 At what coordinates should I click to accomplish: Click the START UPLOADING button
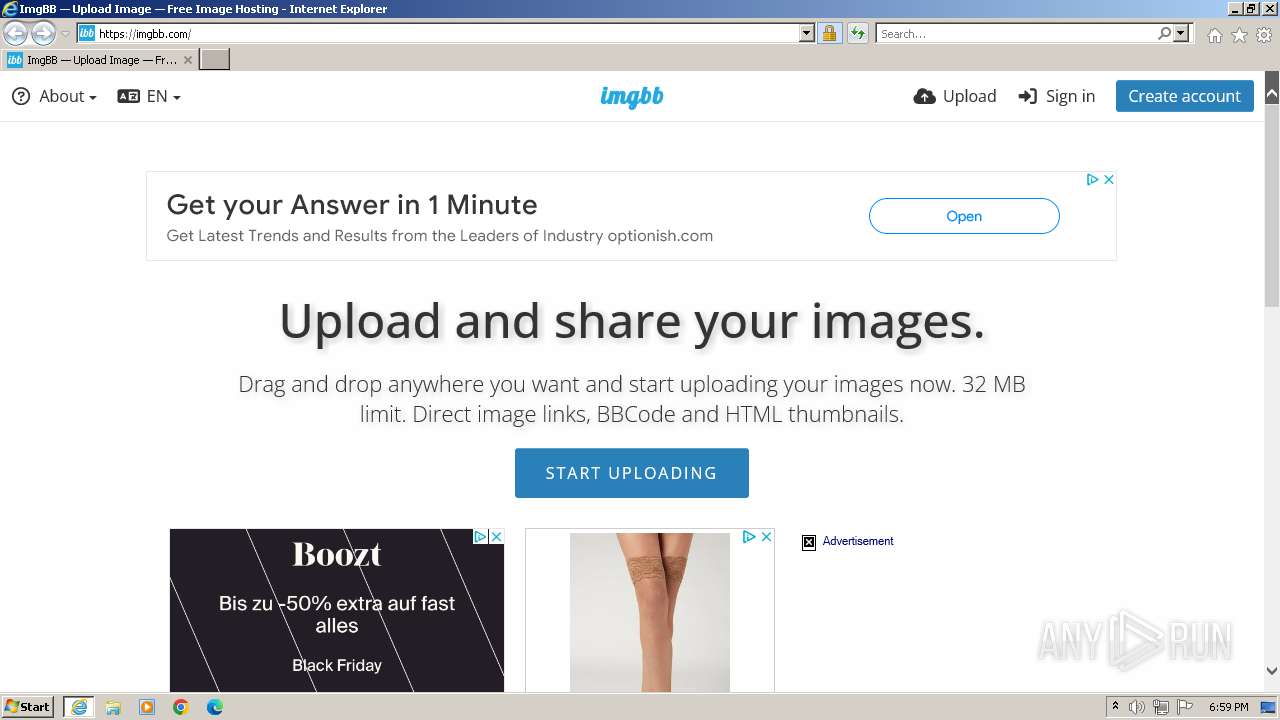pyautogui.click(x=631, y=473)
